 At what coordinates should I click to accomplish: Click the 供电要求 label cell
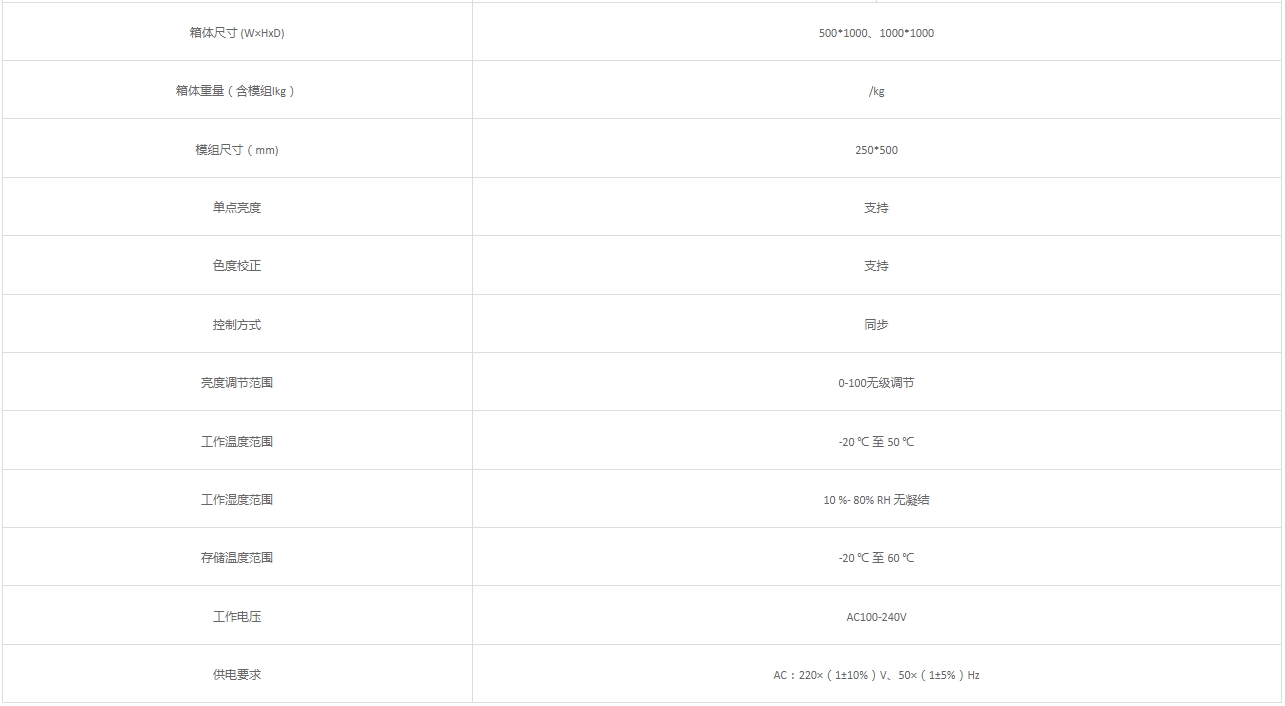pos(237,675)
